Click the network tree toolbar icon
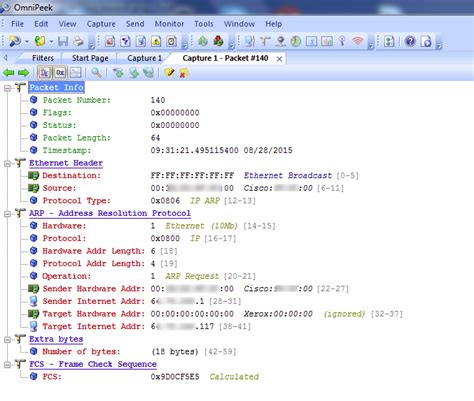The width and height of the screenshot is (474, 401). (265, 41)
